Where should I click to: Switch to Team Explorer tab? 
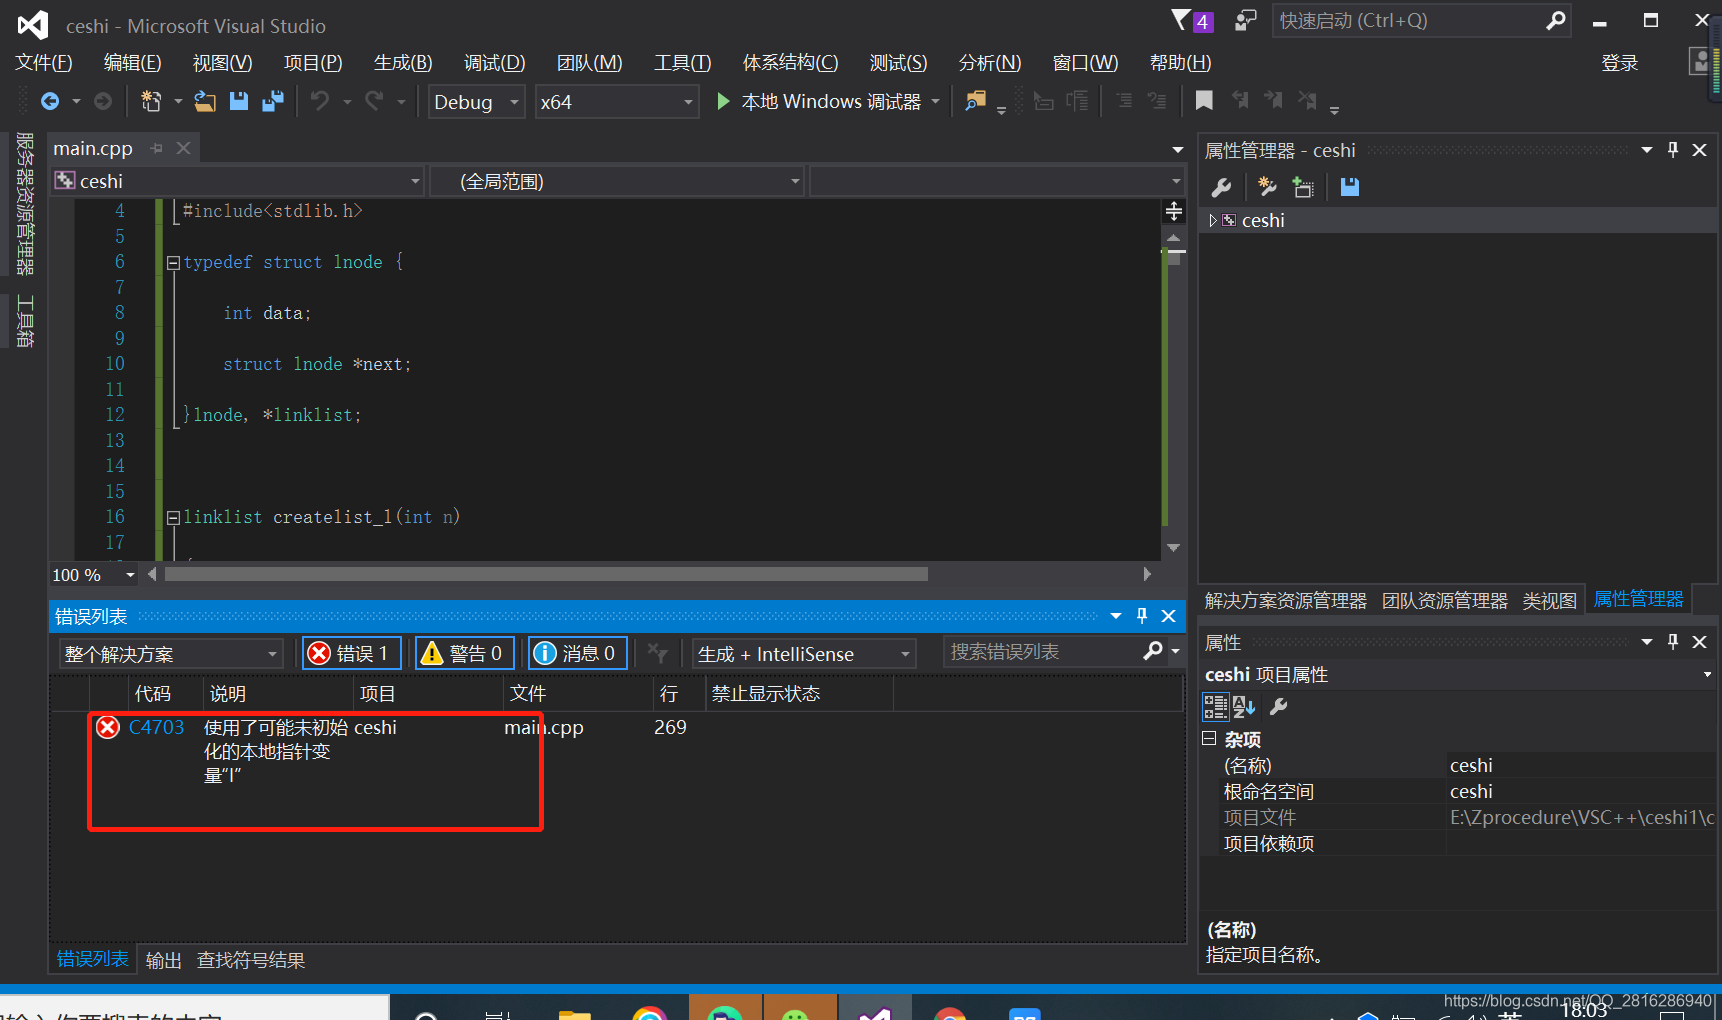1444,600
